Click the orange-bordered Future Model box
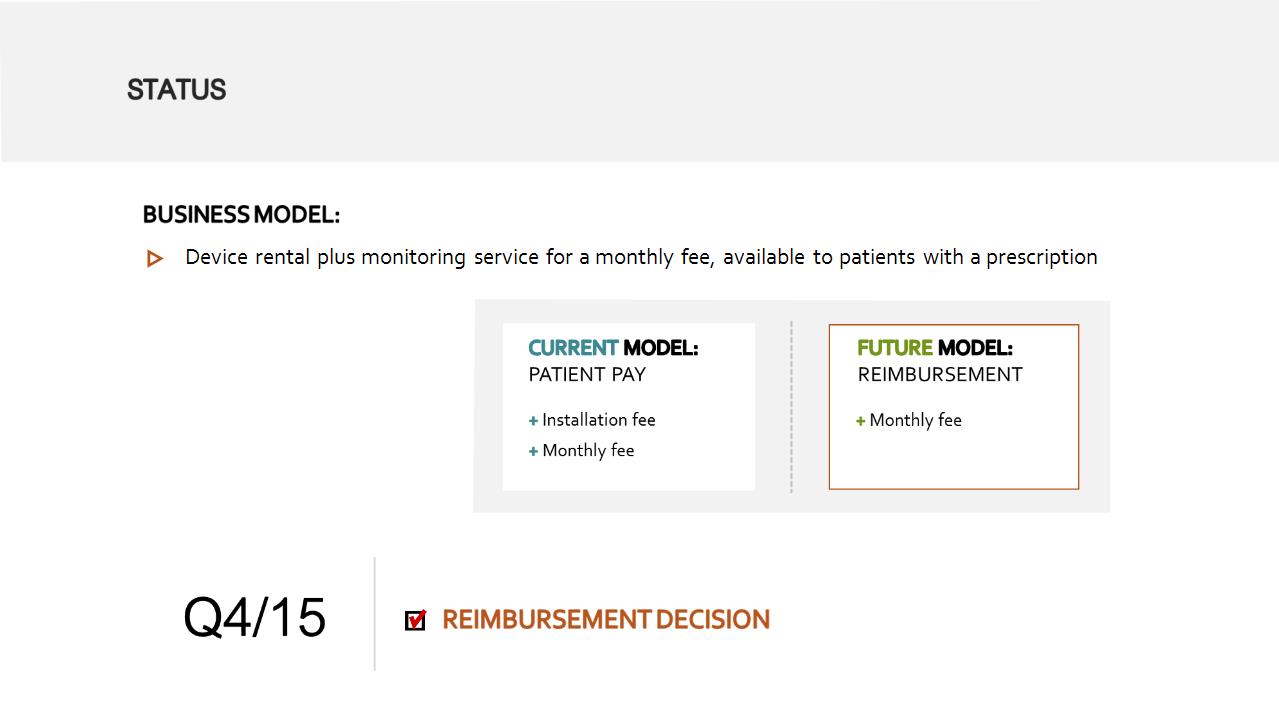Screen dimensions: 1279x720 pyautogui.click(x=954, y=407)
